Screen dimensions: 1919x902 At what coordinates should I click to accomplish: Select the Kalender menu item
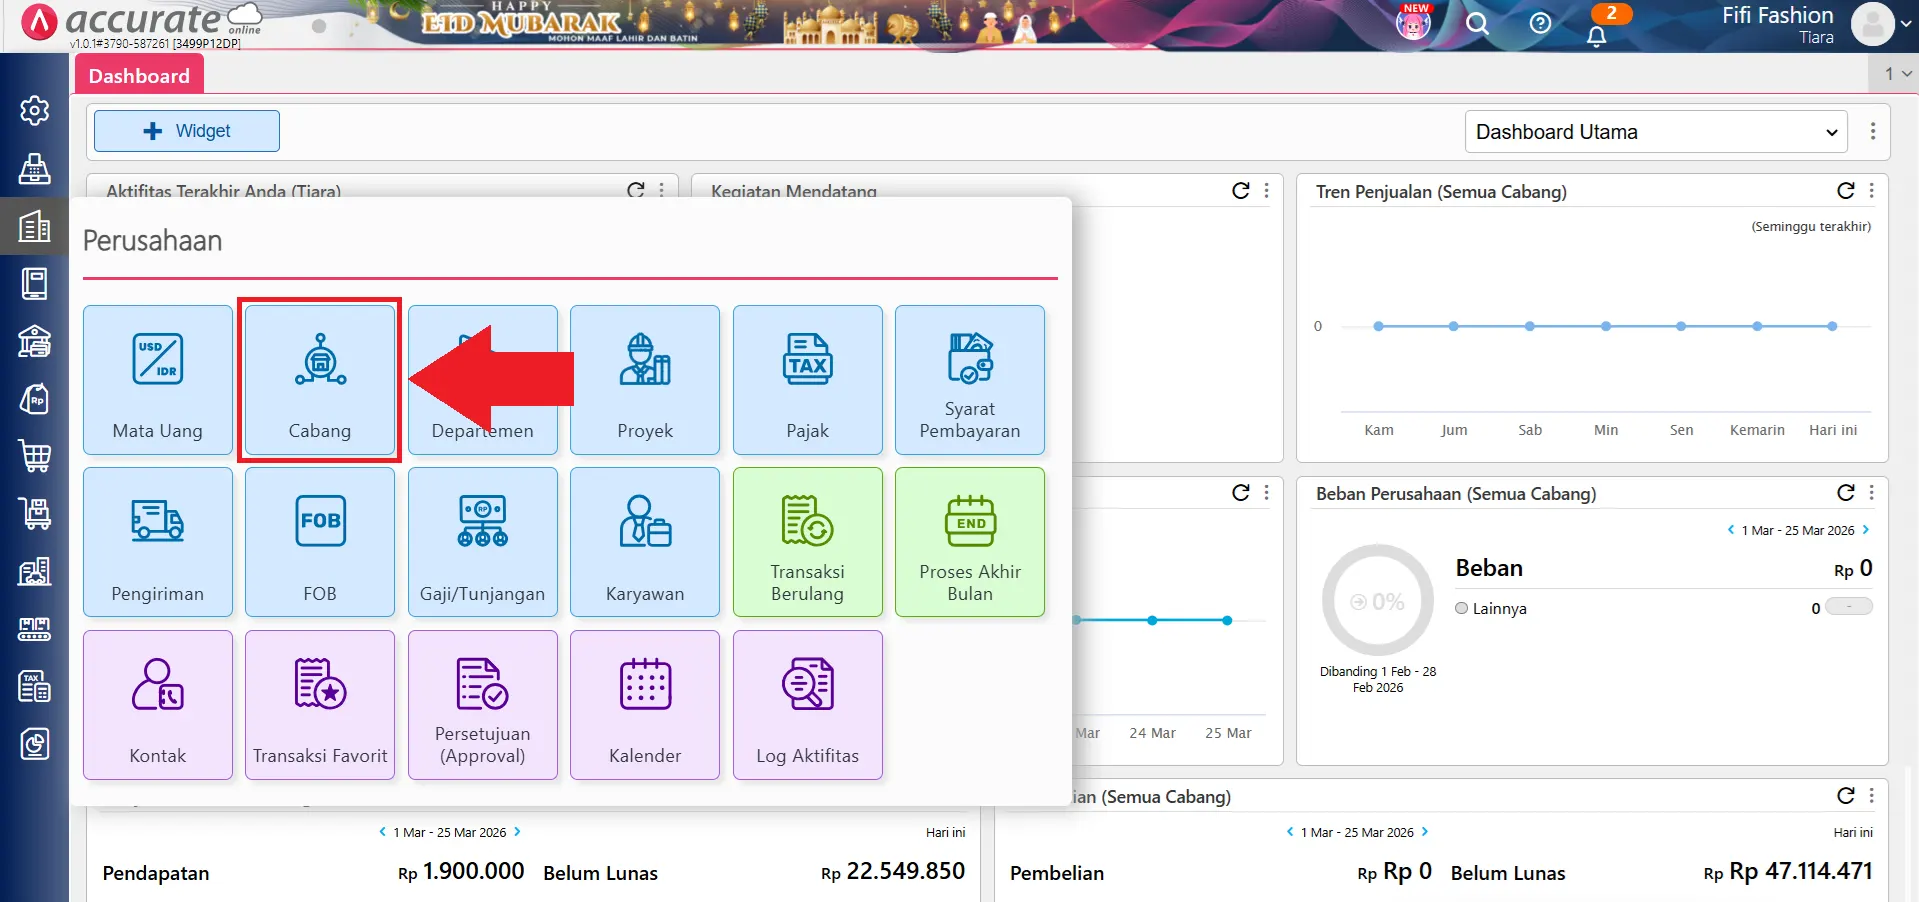point(645,704)
